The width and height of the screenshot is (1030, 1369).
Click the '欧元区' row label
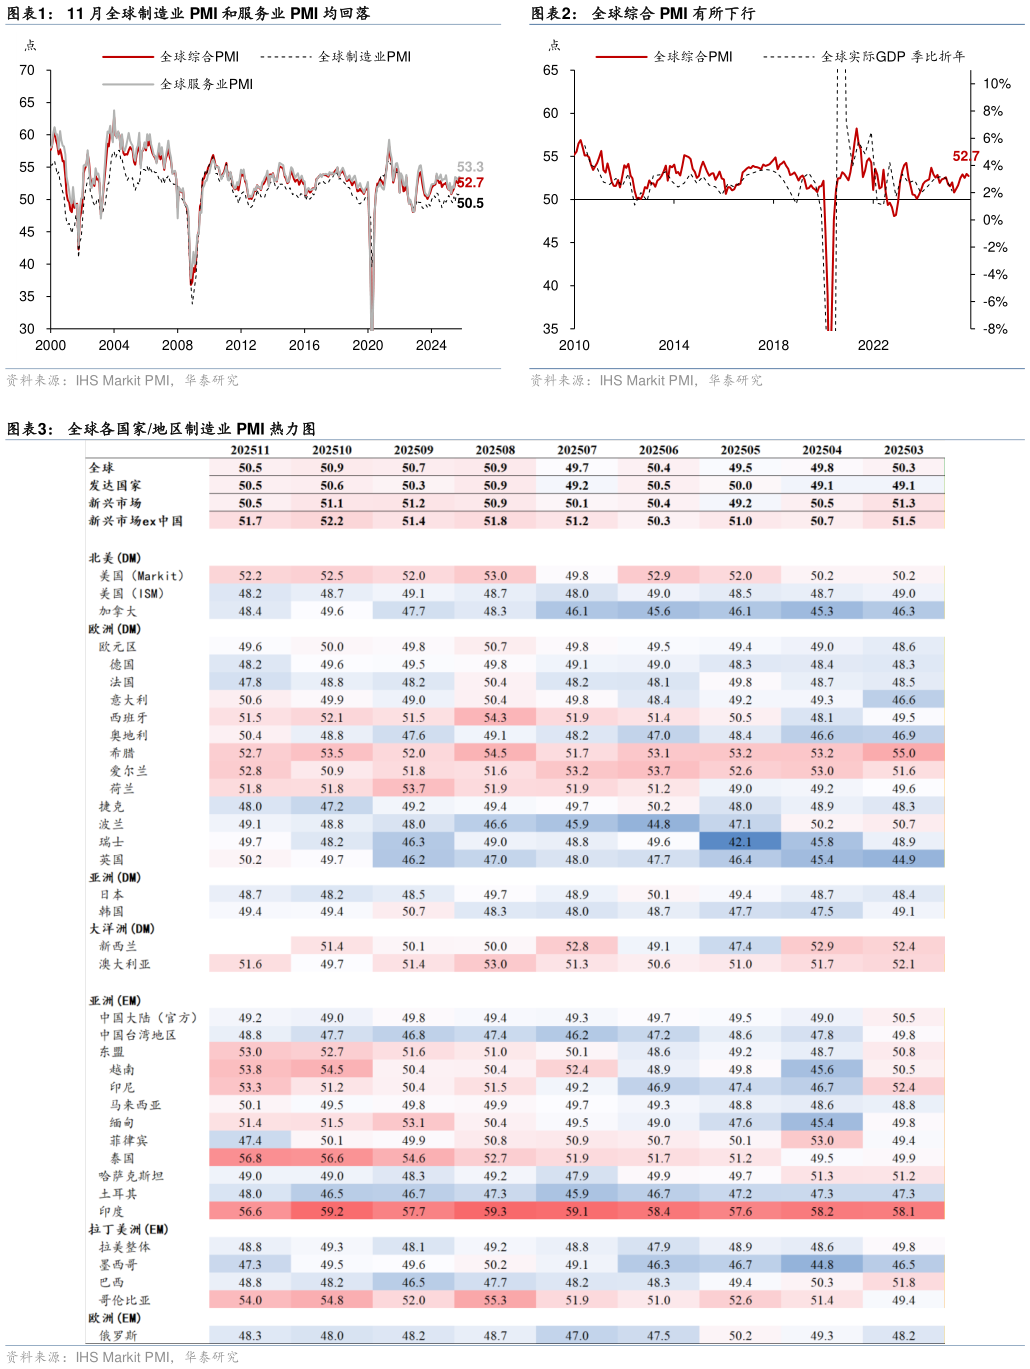point(118,647)
